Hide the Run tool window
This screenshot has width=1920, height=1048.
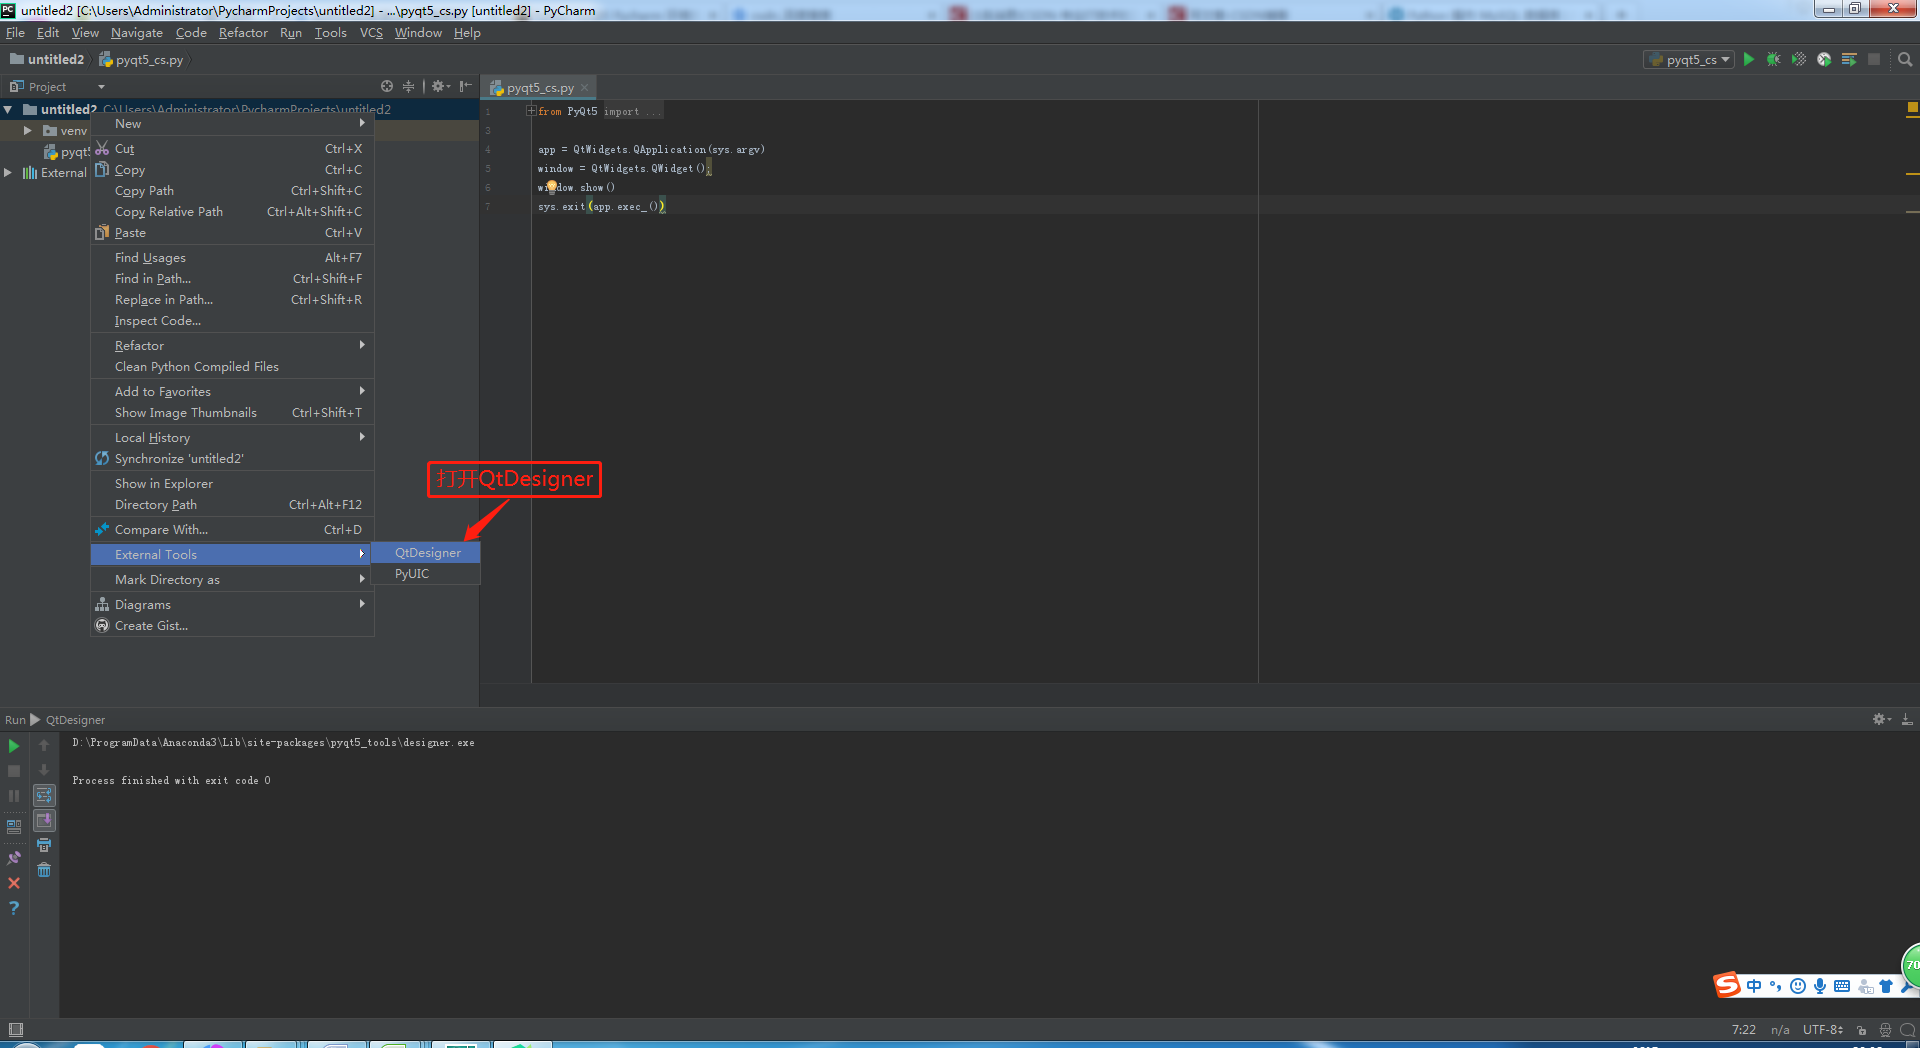tap(1907, 720)
